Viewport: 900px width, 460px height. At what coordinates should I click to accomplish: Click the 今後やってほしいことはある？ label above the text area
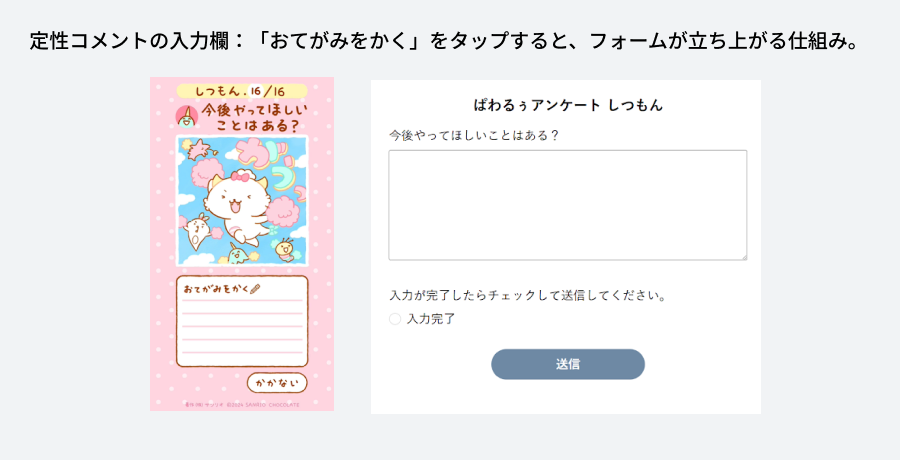[474, 135]
